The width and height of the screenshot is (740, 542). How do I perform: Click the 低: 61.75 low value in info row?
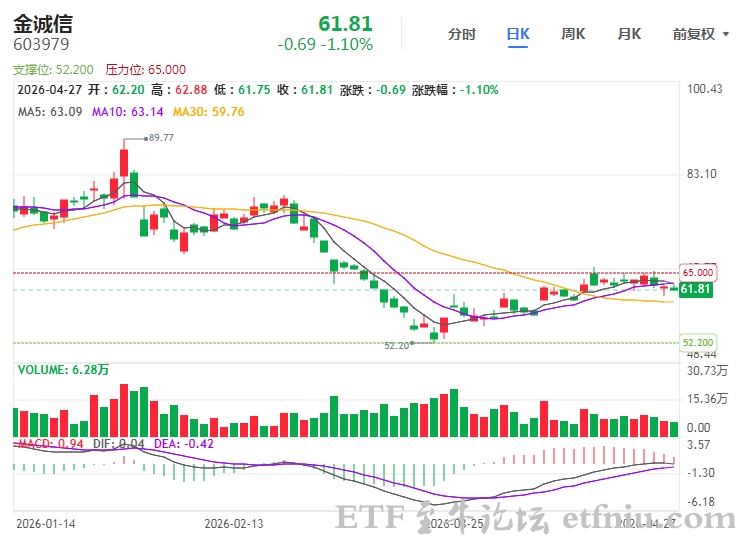(x=242, y=90)
